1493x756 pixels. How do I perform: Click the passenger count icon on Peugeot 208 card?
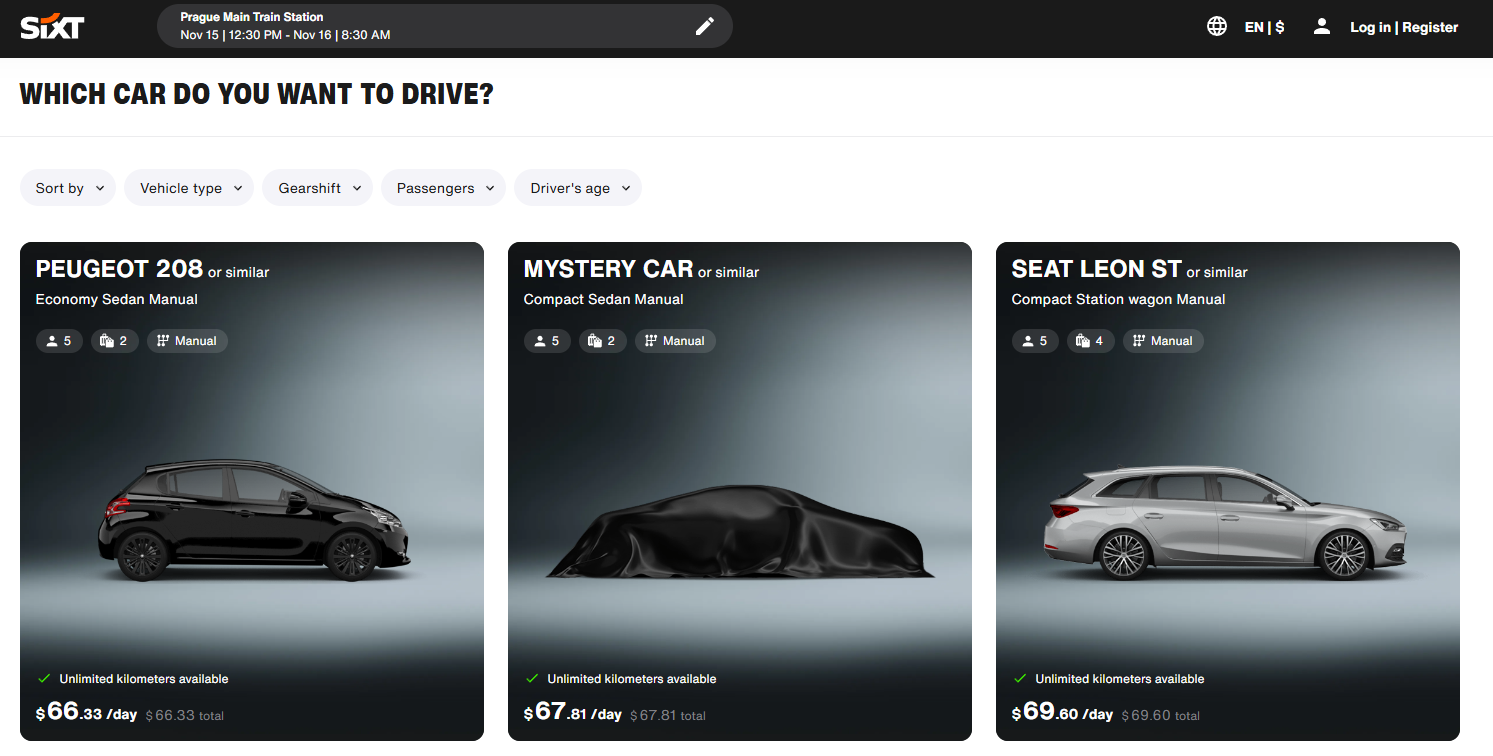(49, 340)
